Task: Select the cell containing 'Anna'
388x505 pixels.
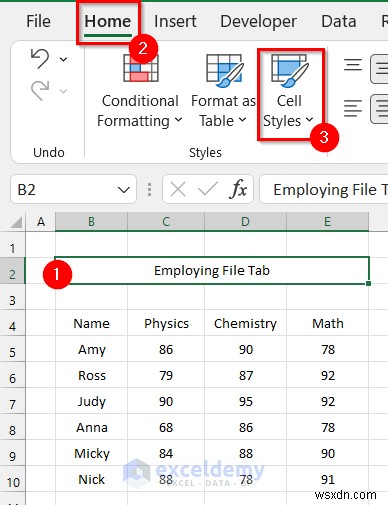Action: click(91, 427)
